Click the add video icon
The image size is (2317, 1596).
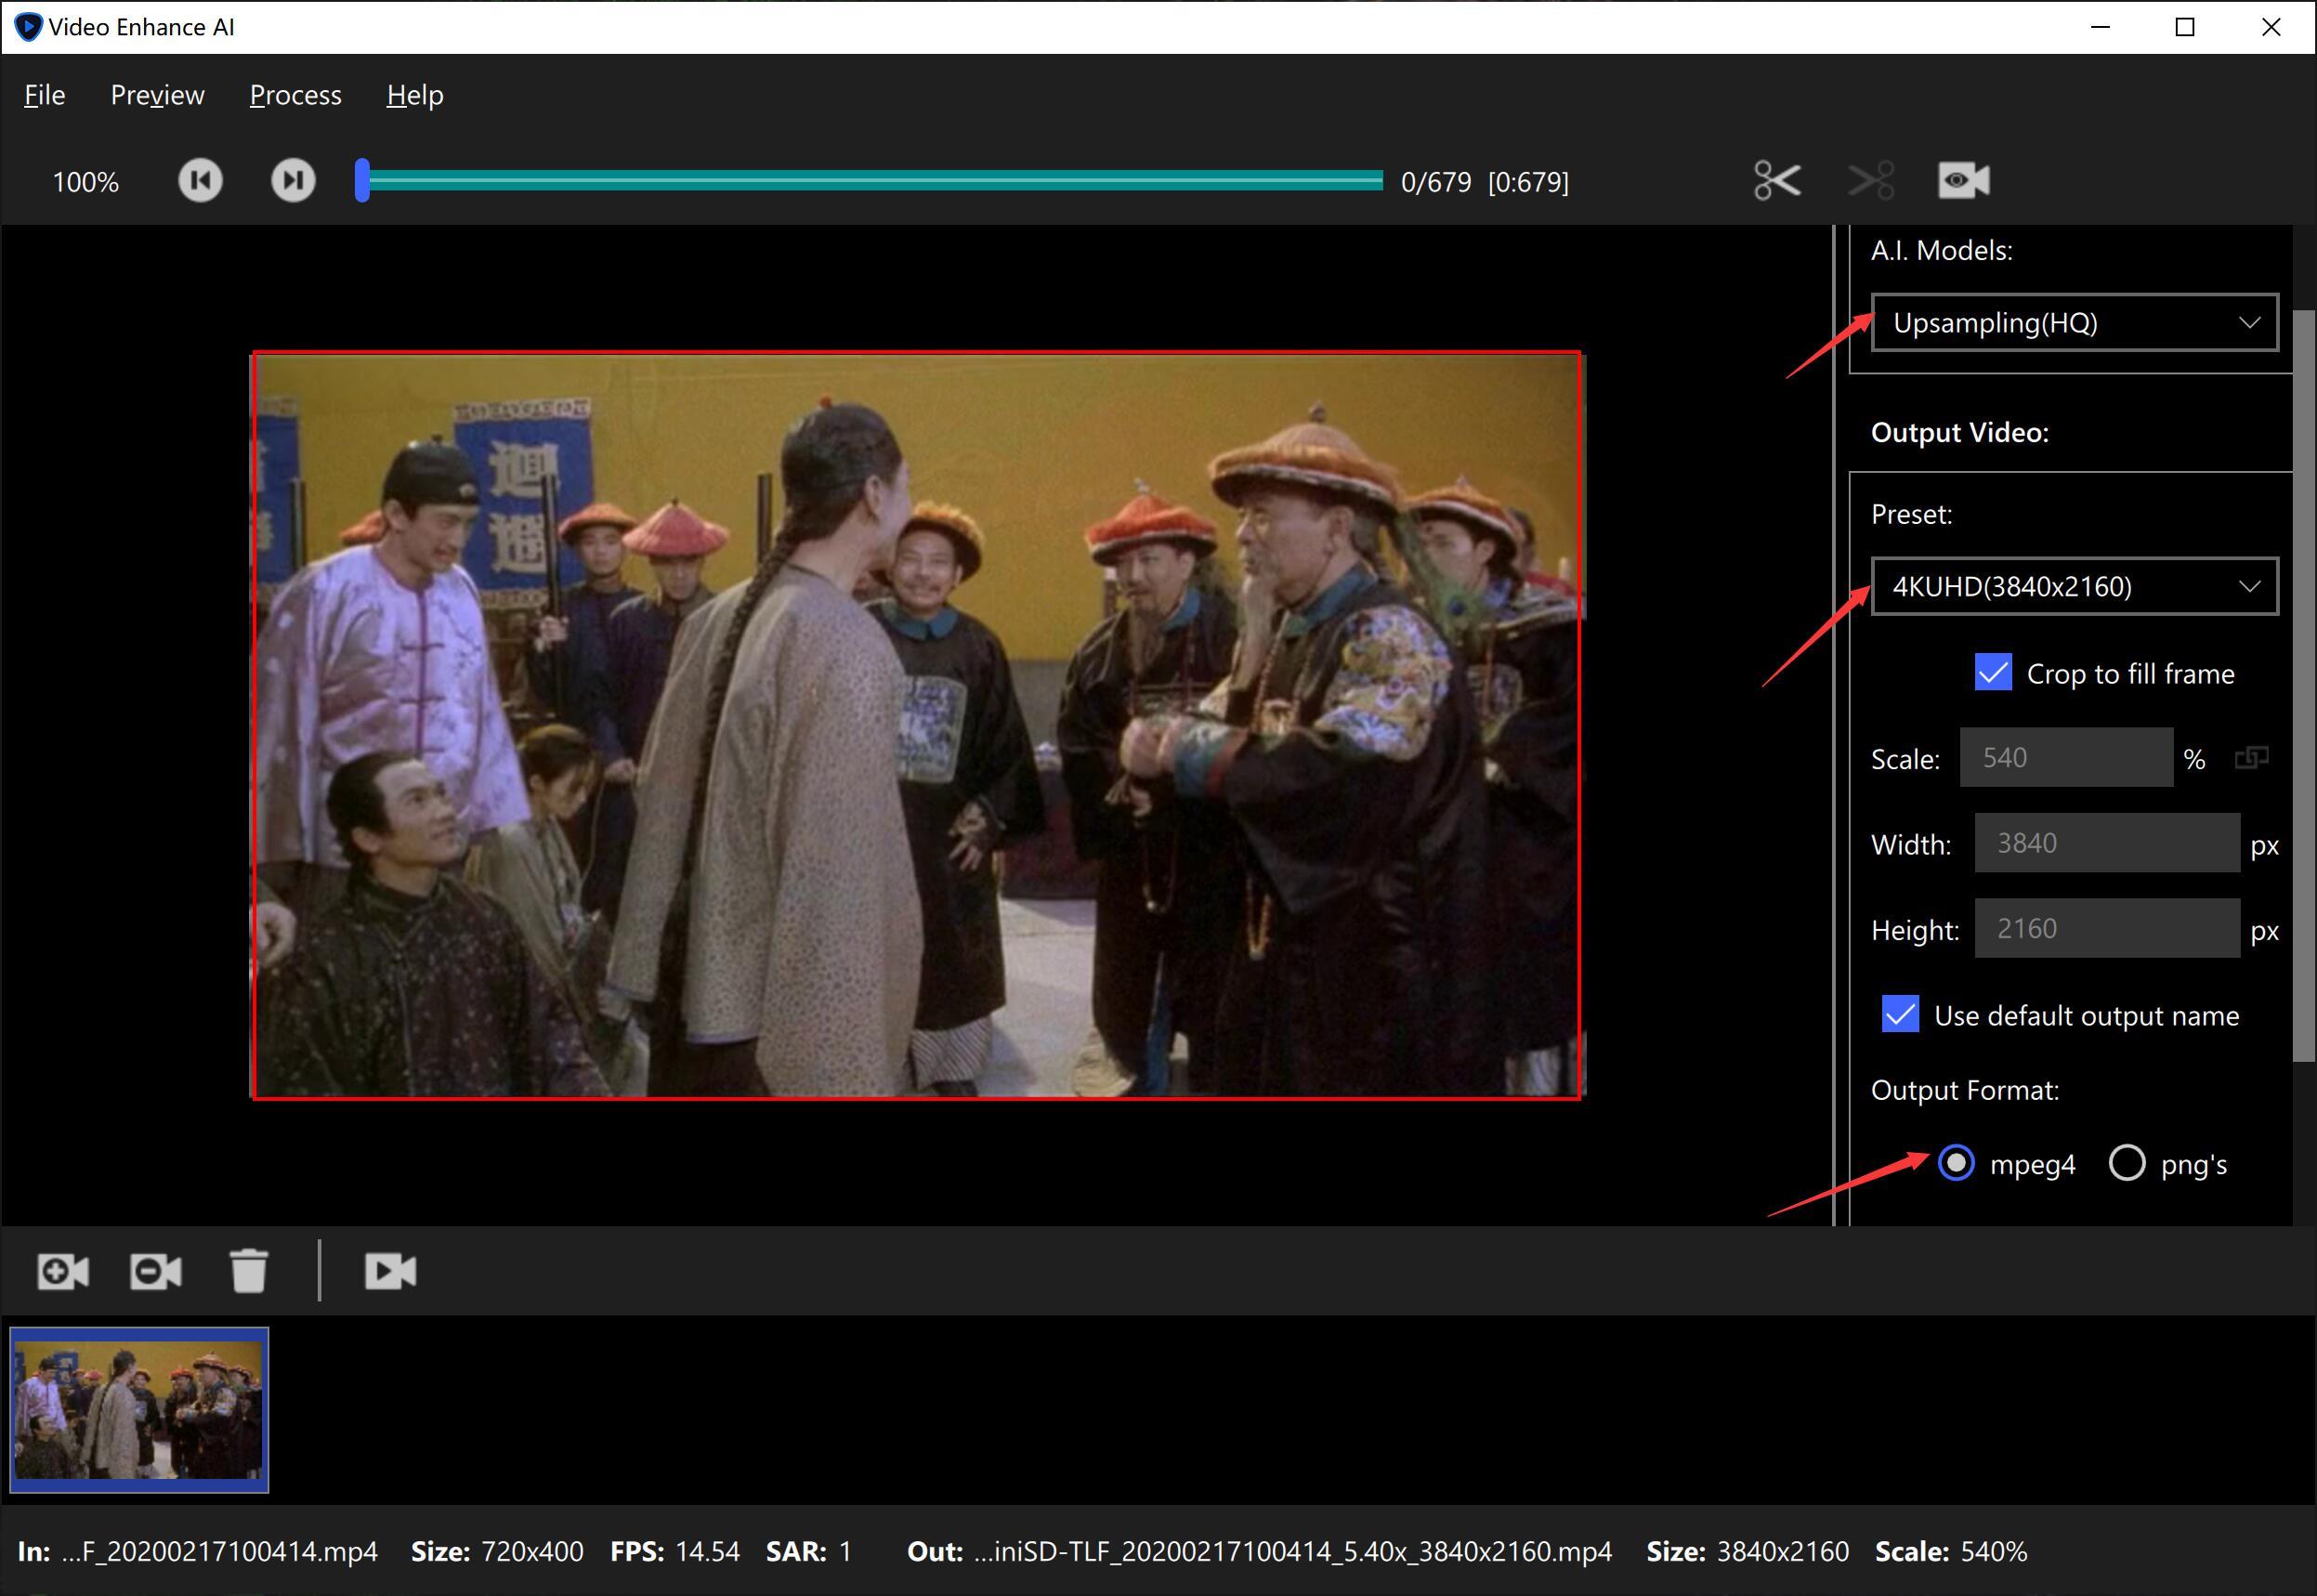coord(63,1271)
